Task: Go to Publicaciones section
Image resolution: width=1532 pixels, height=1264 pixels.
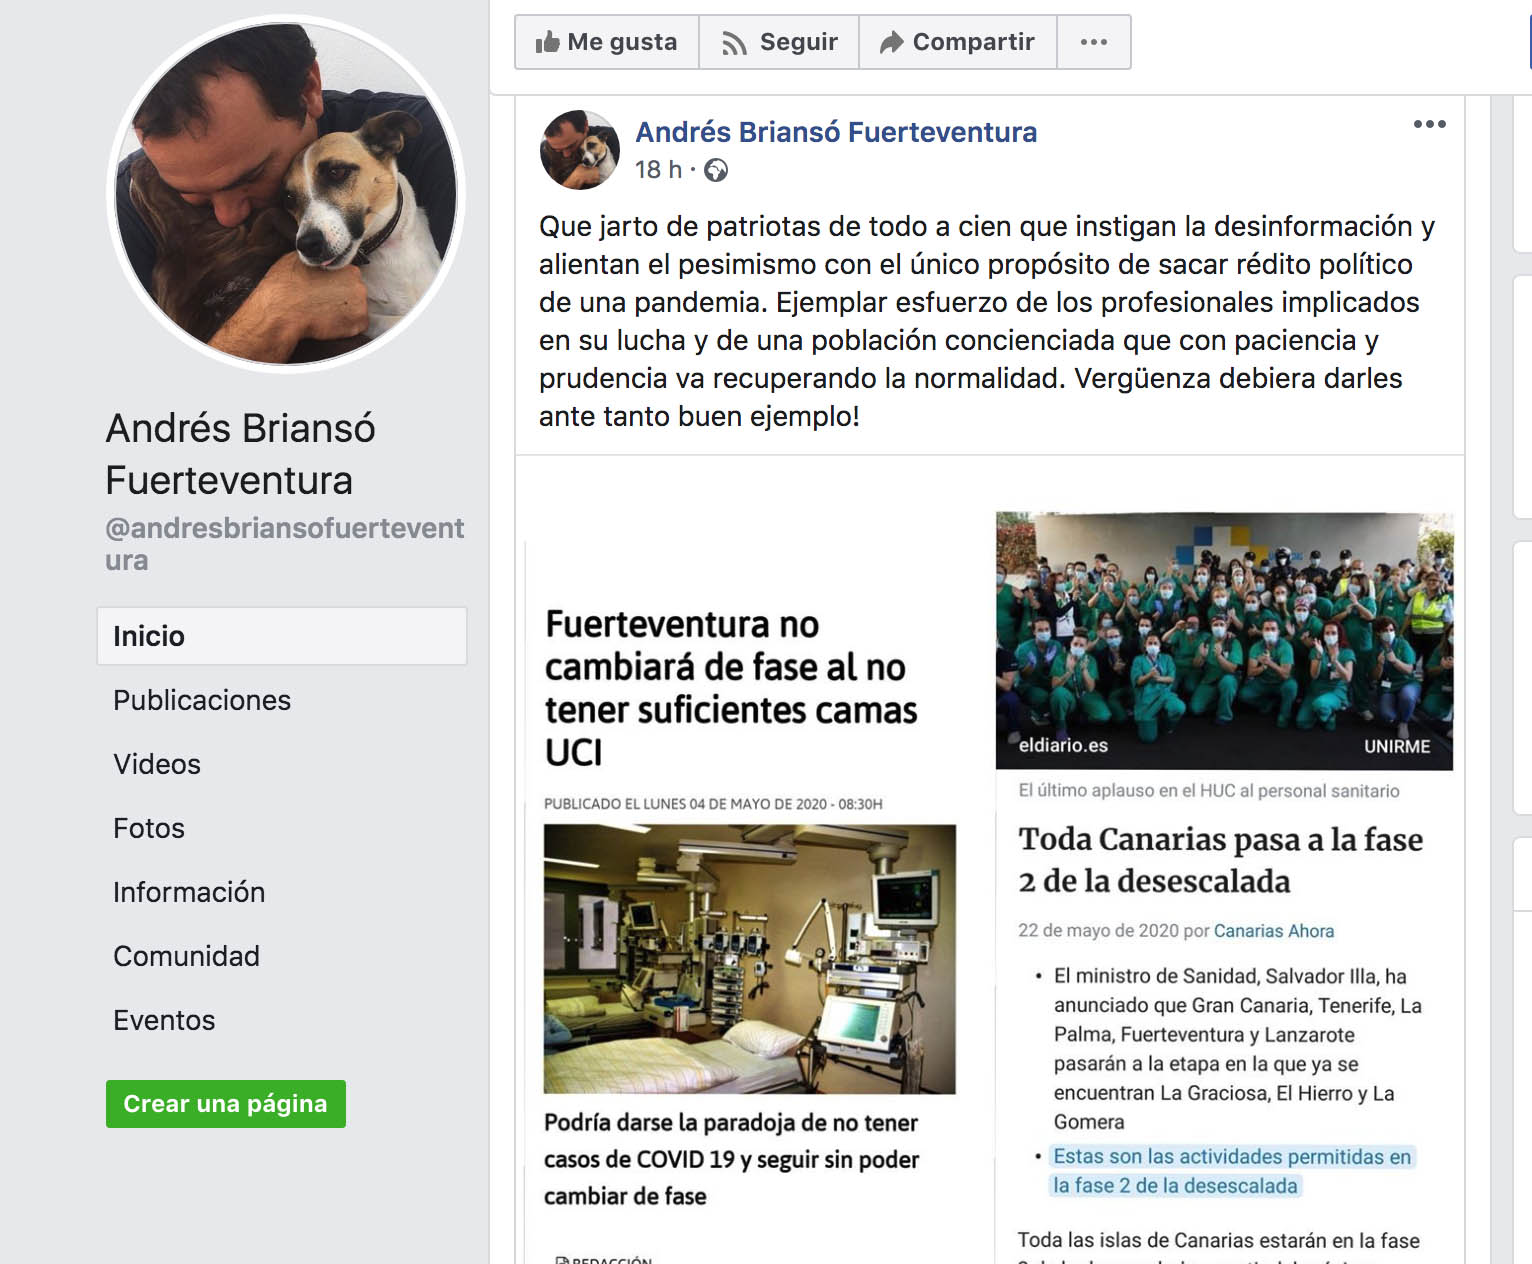Action: pyautogui.click(x=202, y=700)
